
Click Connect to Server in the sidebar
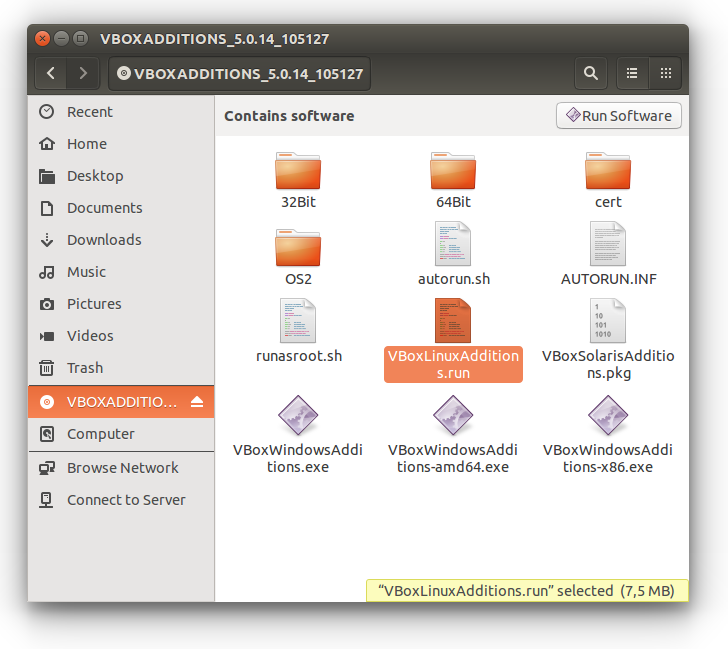pos(121,500)
